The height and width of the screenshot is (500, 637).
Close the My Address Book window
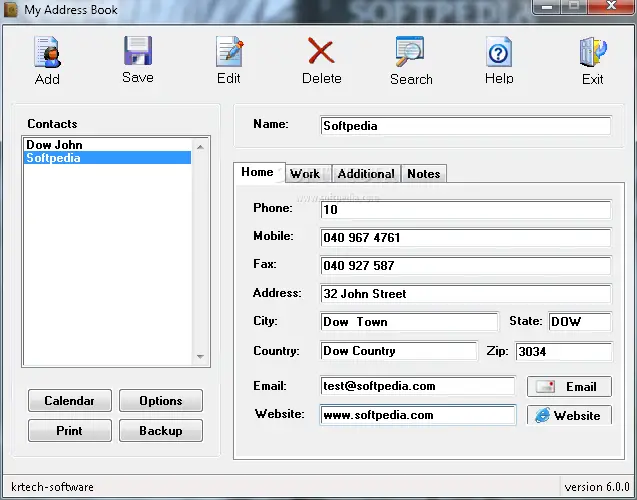[x=611, y=6]
